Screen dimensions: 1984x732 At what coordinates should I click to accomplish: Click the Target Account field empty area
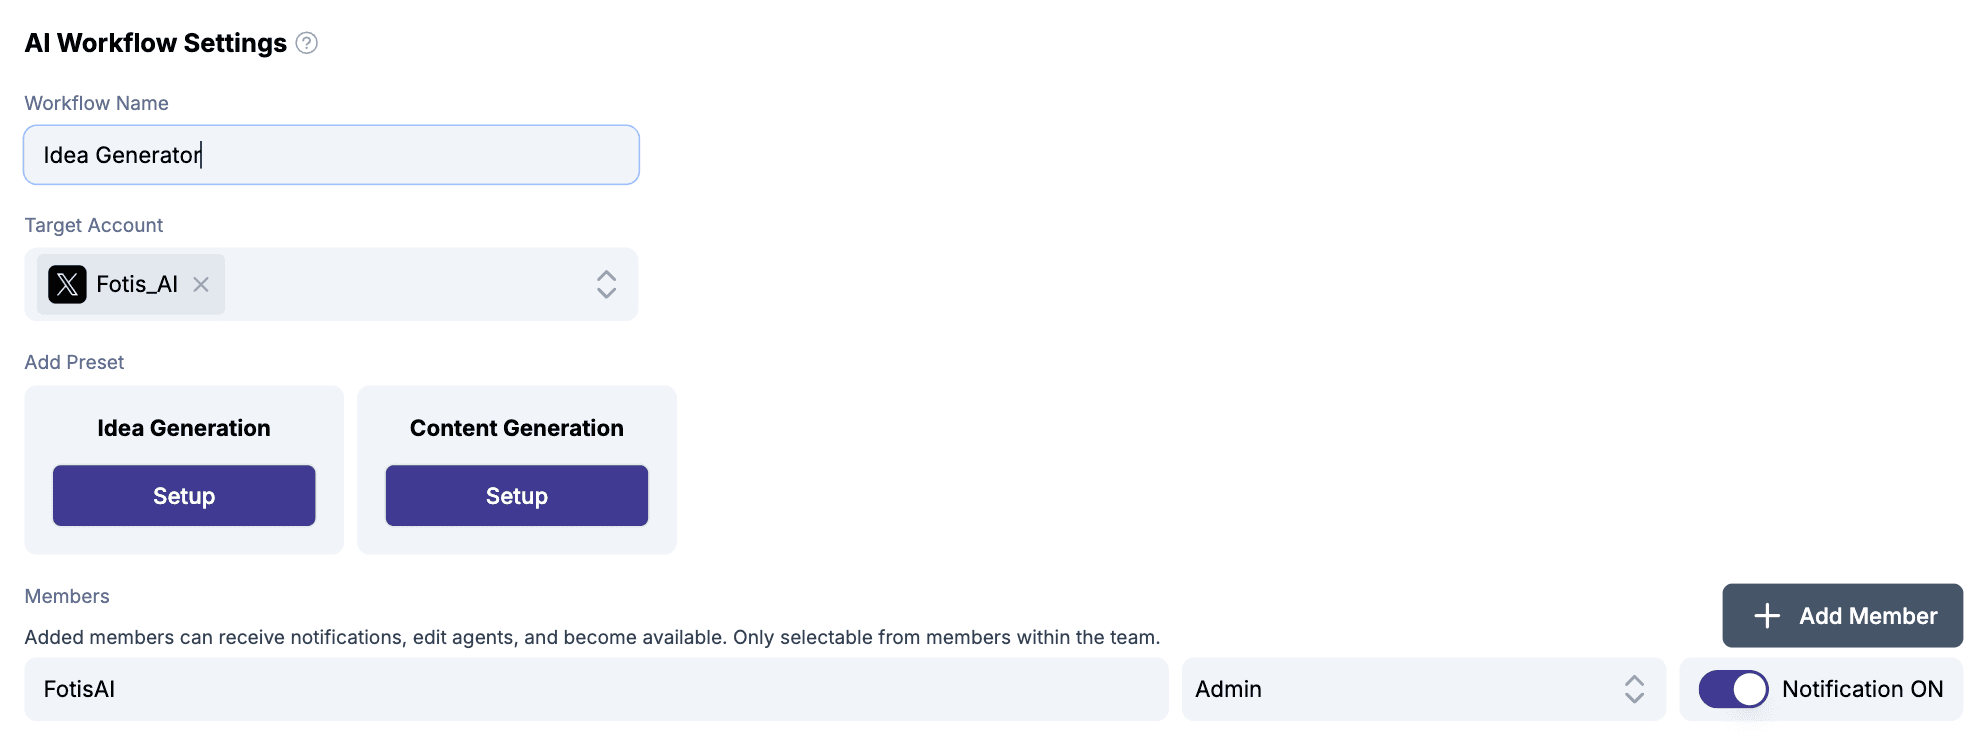coord(405,284)
